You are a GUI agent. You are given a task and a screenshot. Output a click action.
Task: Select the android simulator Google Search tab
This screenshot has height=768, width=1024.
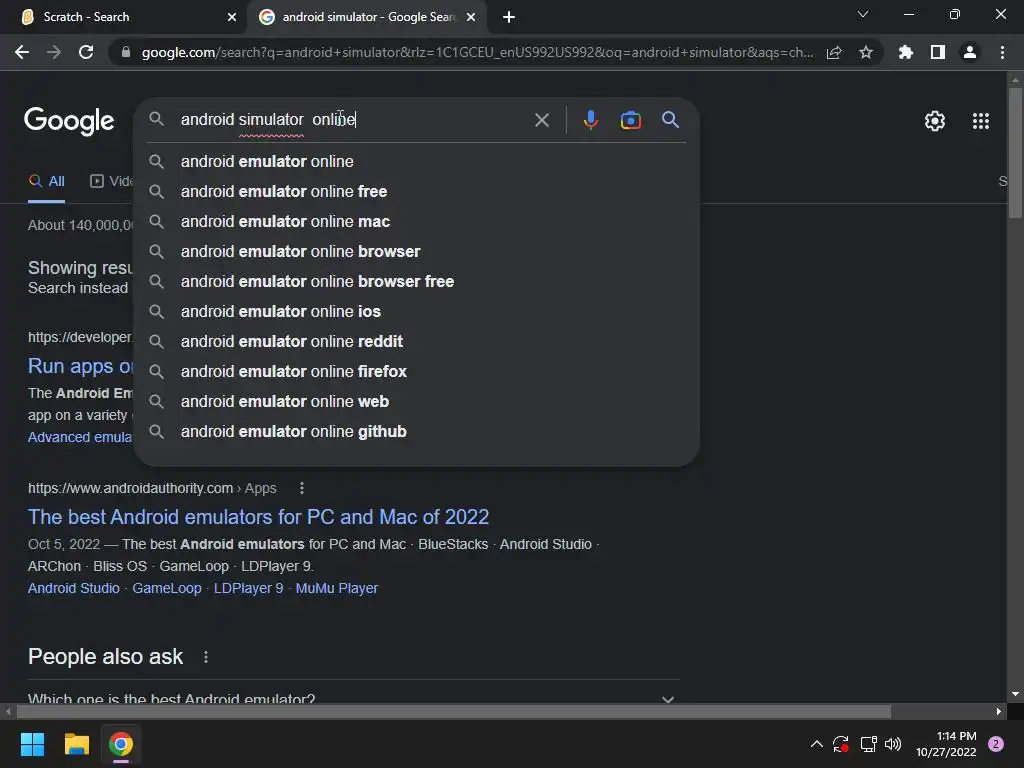[366, 17]
